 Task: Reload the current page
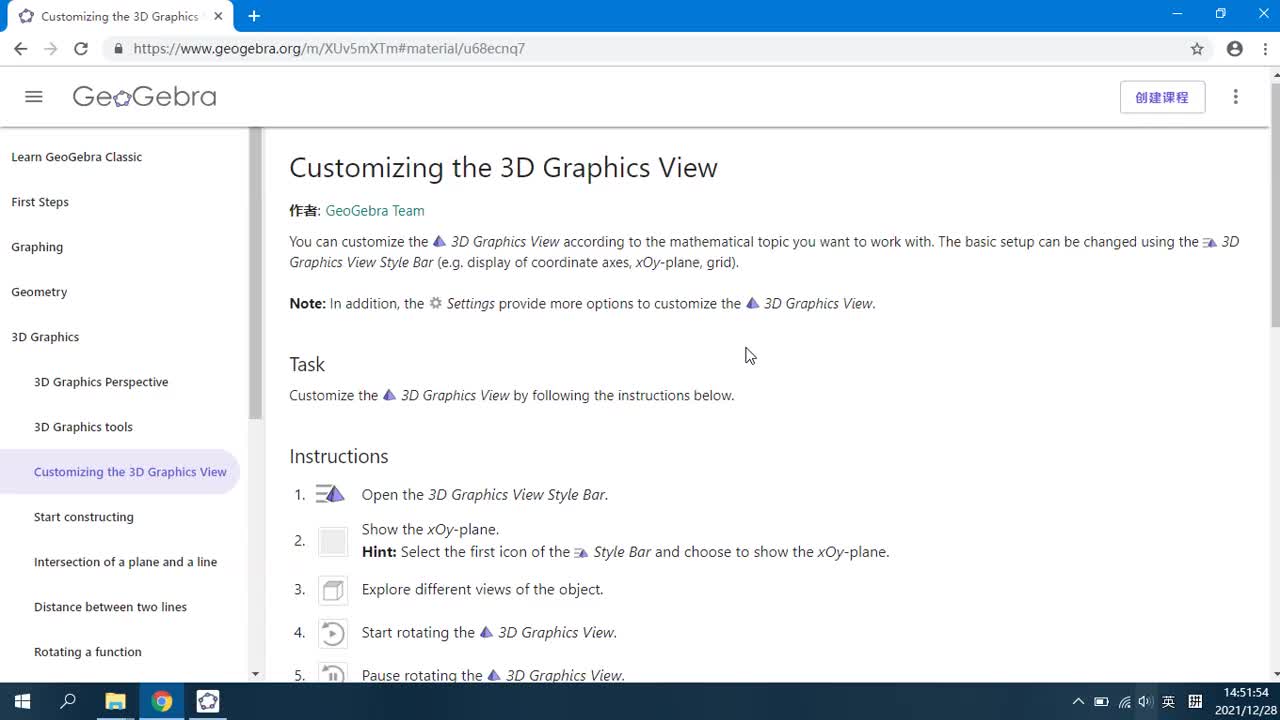(x=81, y=48)
